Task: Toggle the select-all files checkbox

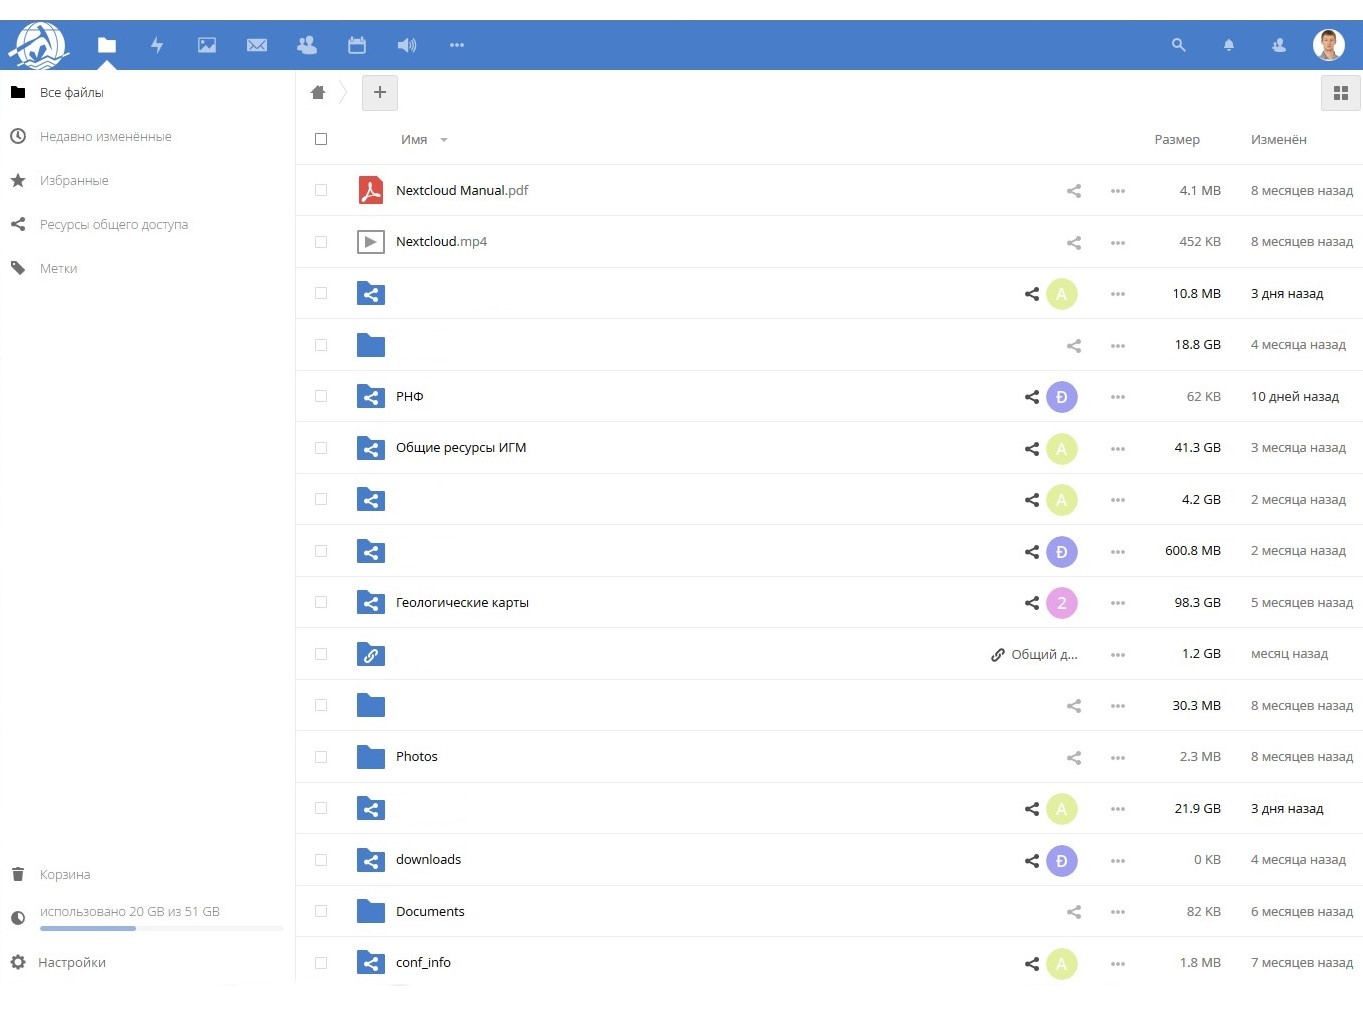Action: click(321, 139)
